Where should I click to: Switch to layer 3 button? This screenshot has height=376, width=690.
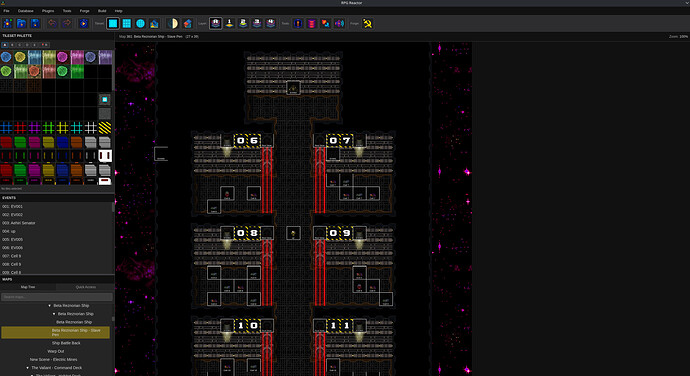coord(257,23)
